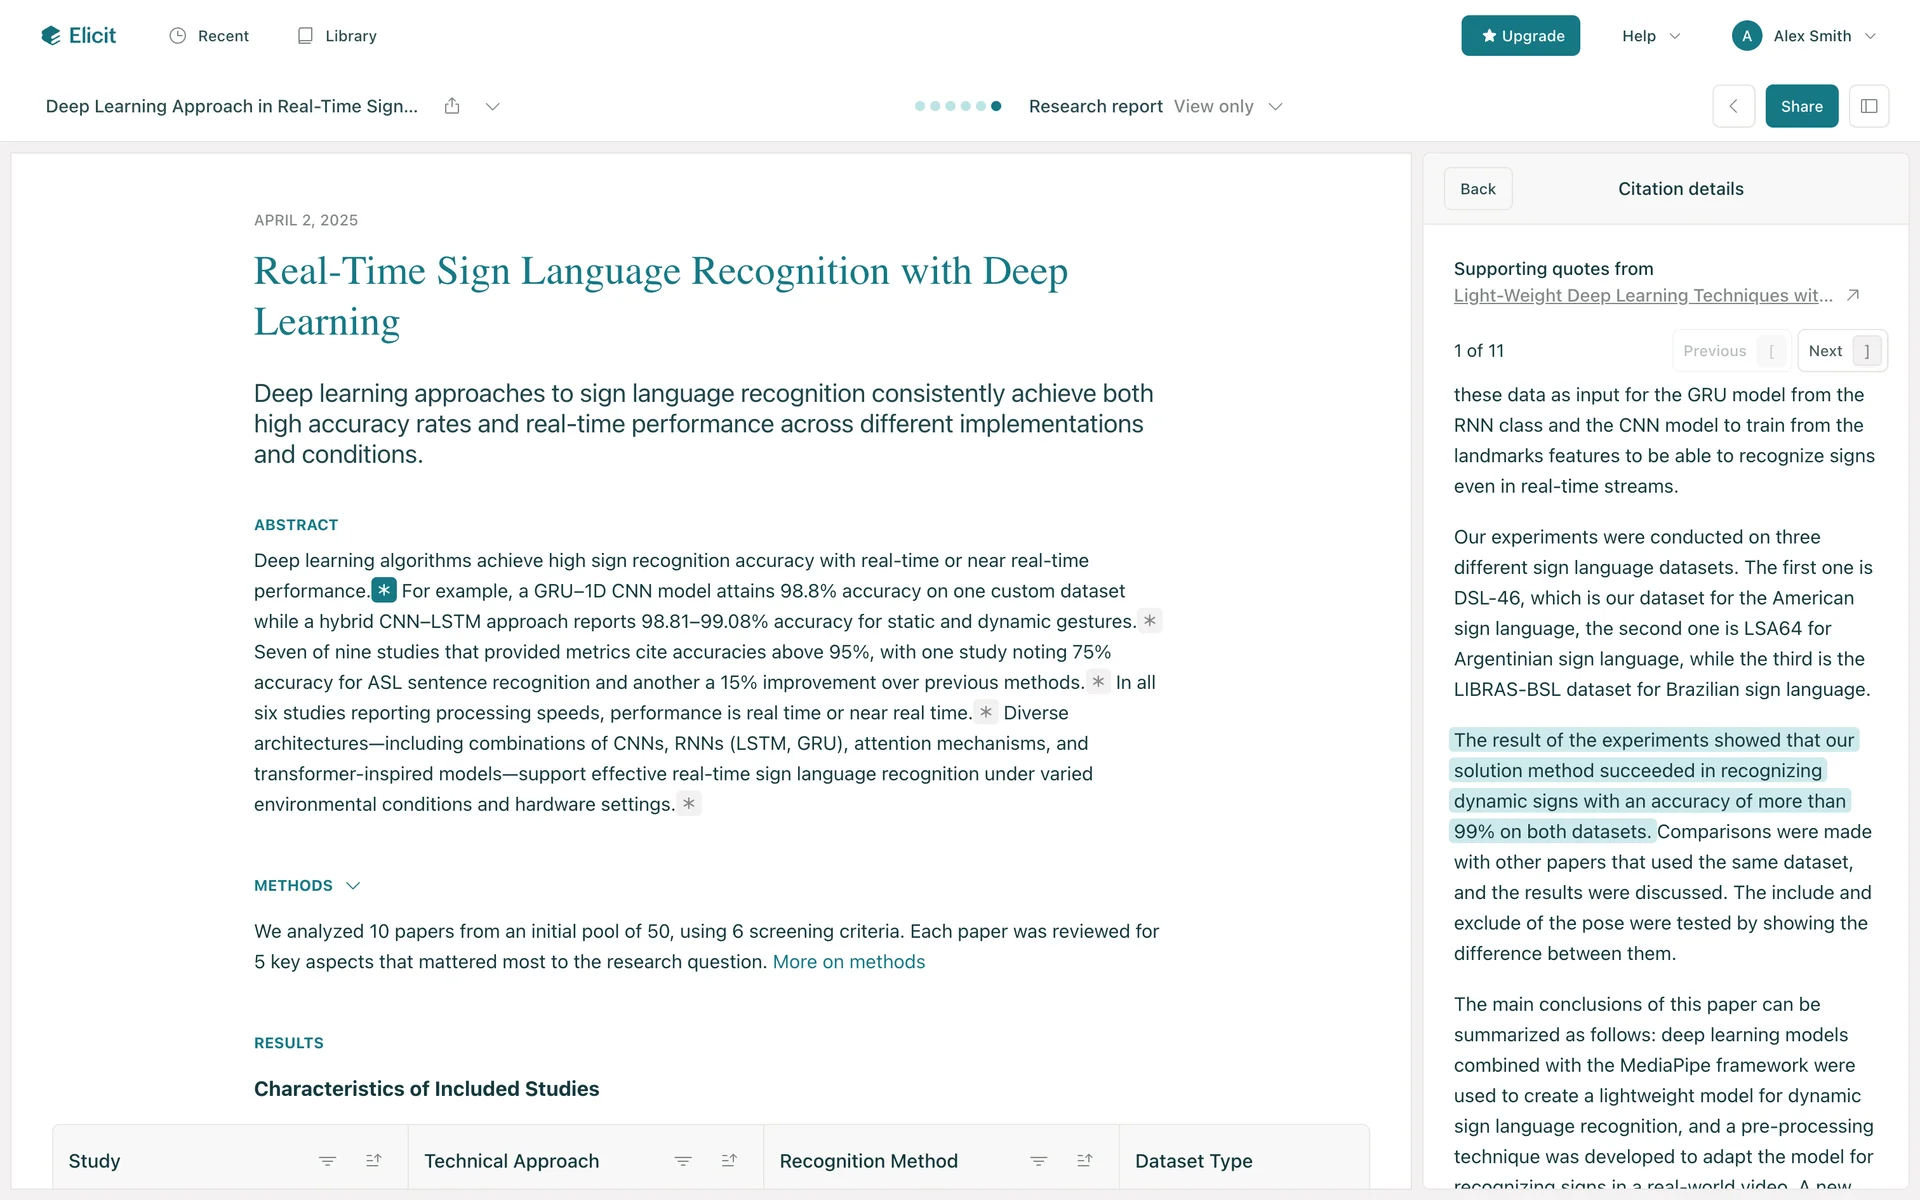Filter the Study column
This screenshot has height=1200, width=1920.
pyautogui.click(x=327, y=1161)
